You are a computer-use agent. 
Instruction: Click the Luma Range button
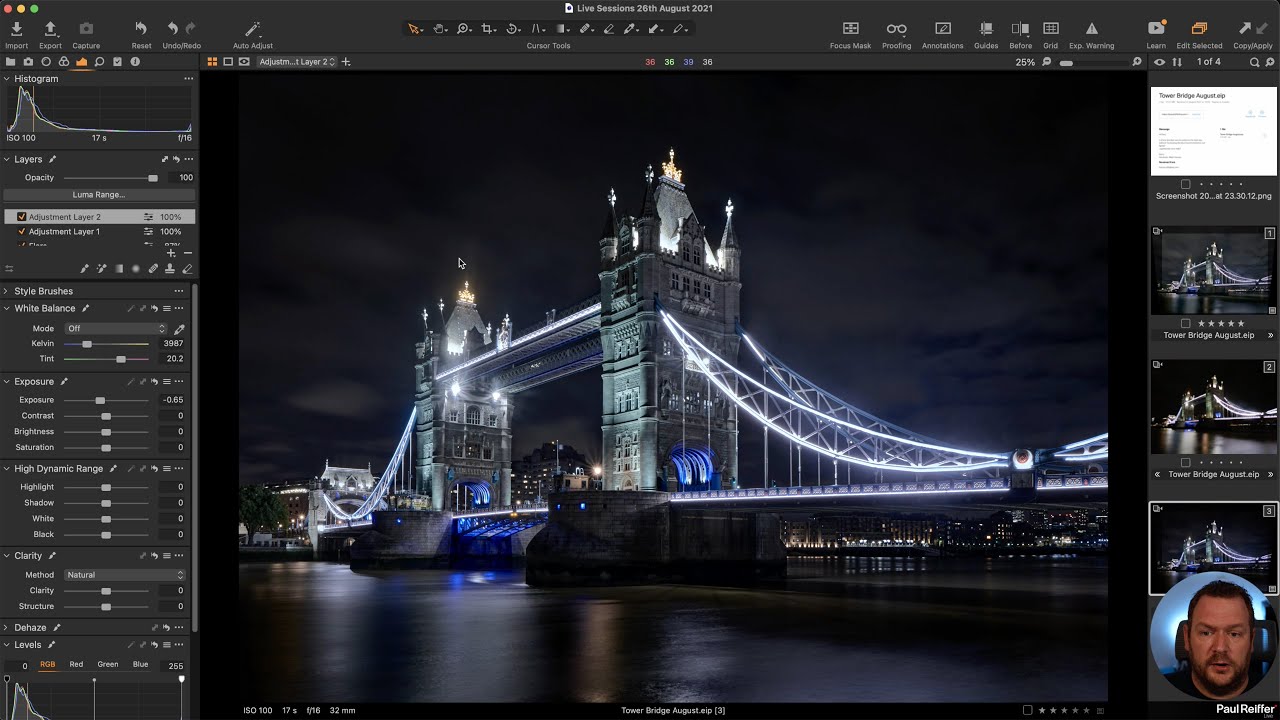(98, 195)
